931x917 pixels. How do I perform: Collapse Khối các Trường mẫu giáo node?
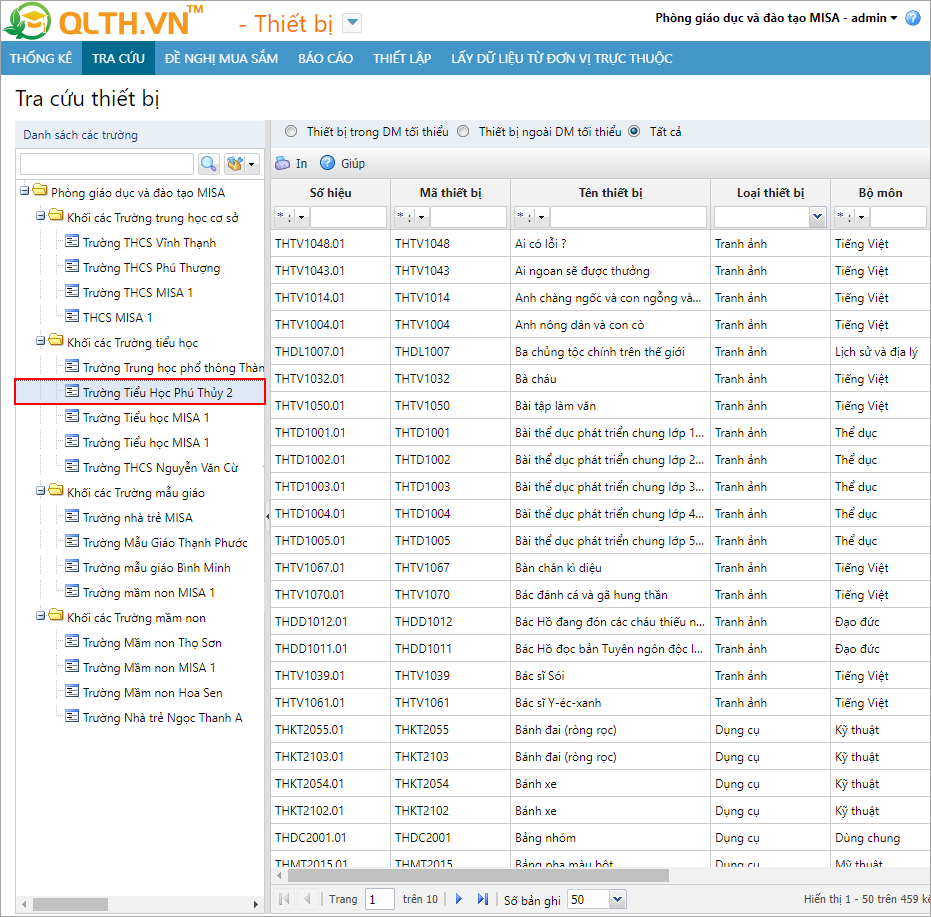[x=40, y=492]
